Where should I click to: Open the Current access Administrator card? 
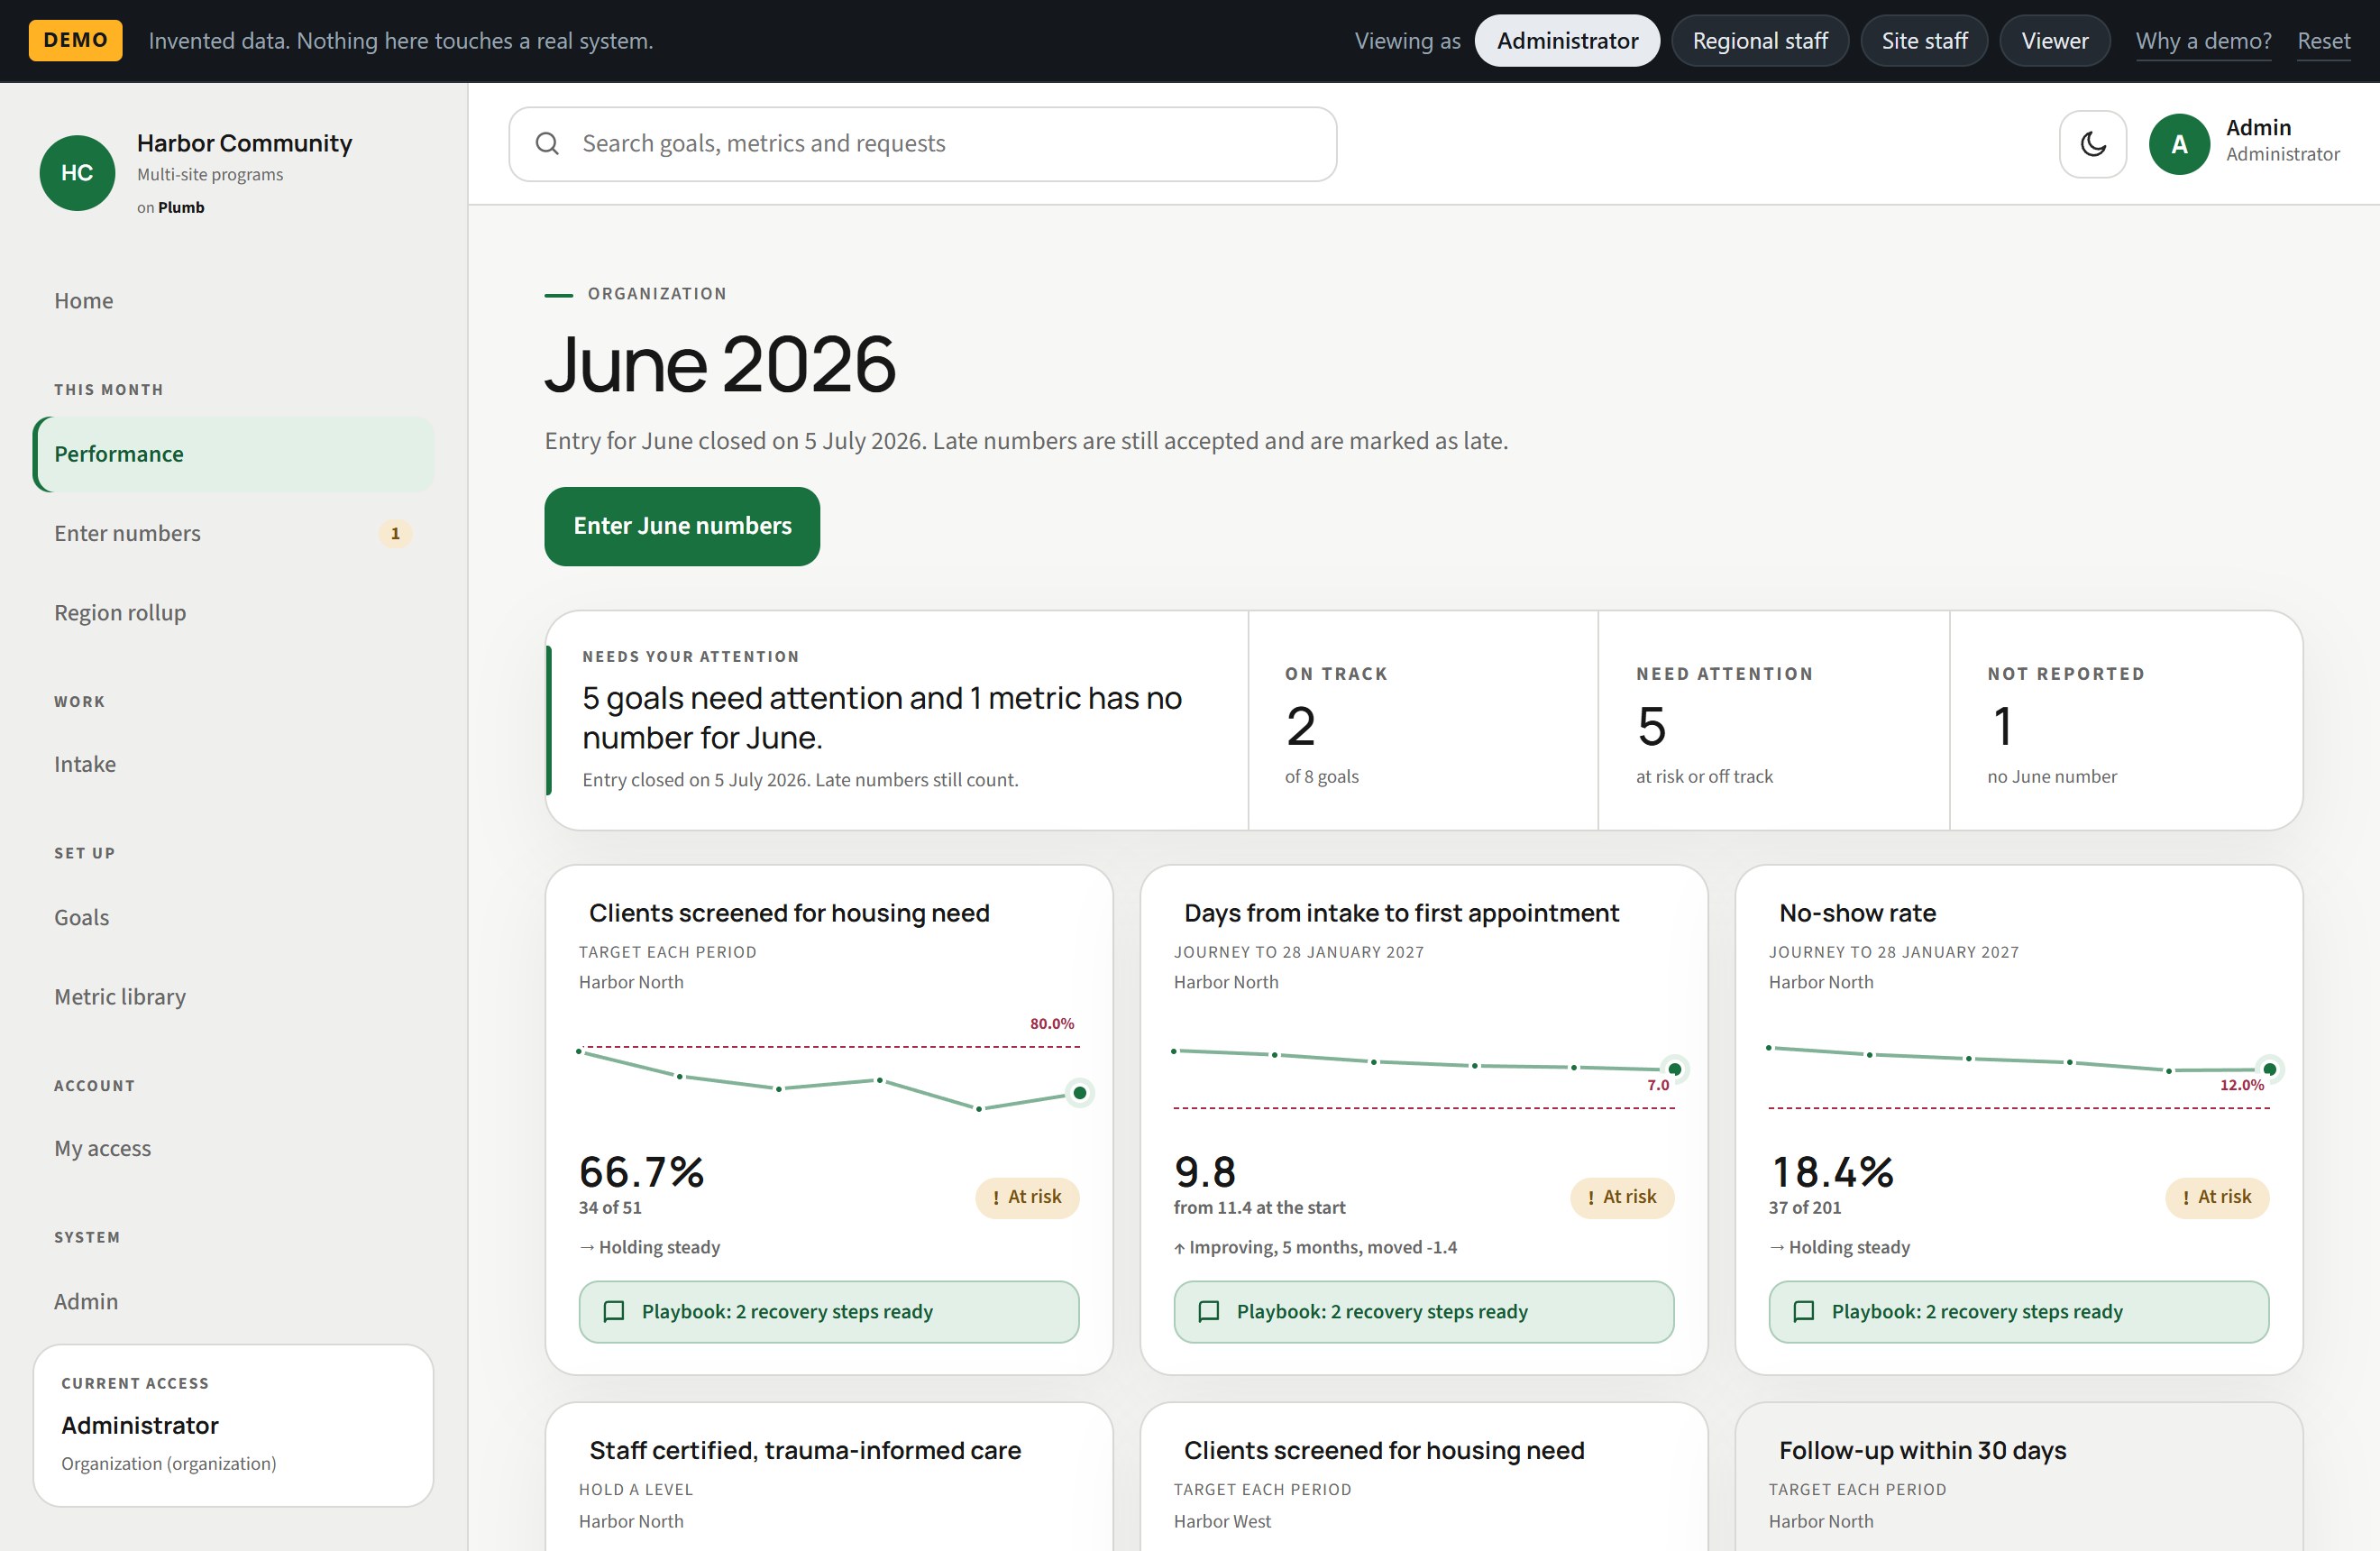pyautogui.click(x=233, y=1425)
